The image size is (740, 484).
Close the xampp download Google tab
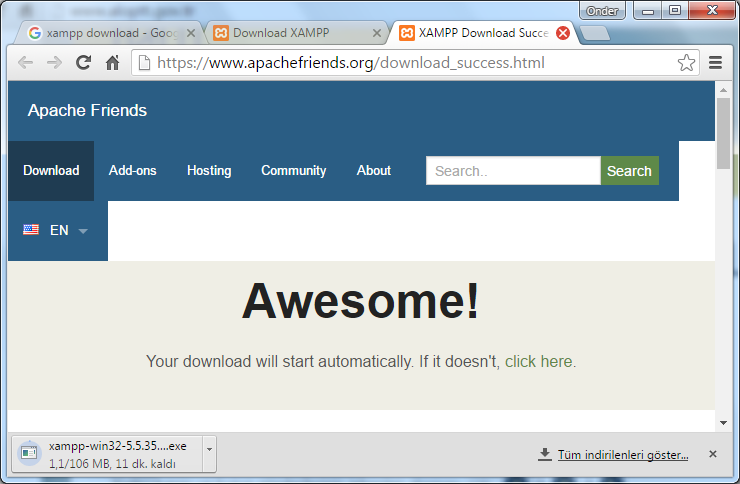tap(191, 33)
